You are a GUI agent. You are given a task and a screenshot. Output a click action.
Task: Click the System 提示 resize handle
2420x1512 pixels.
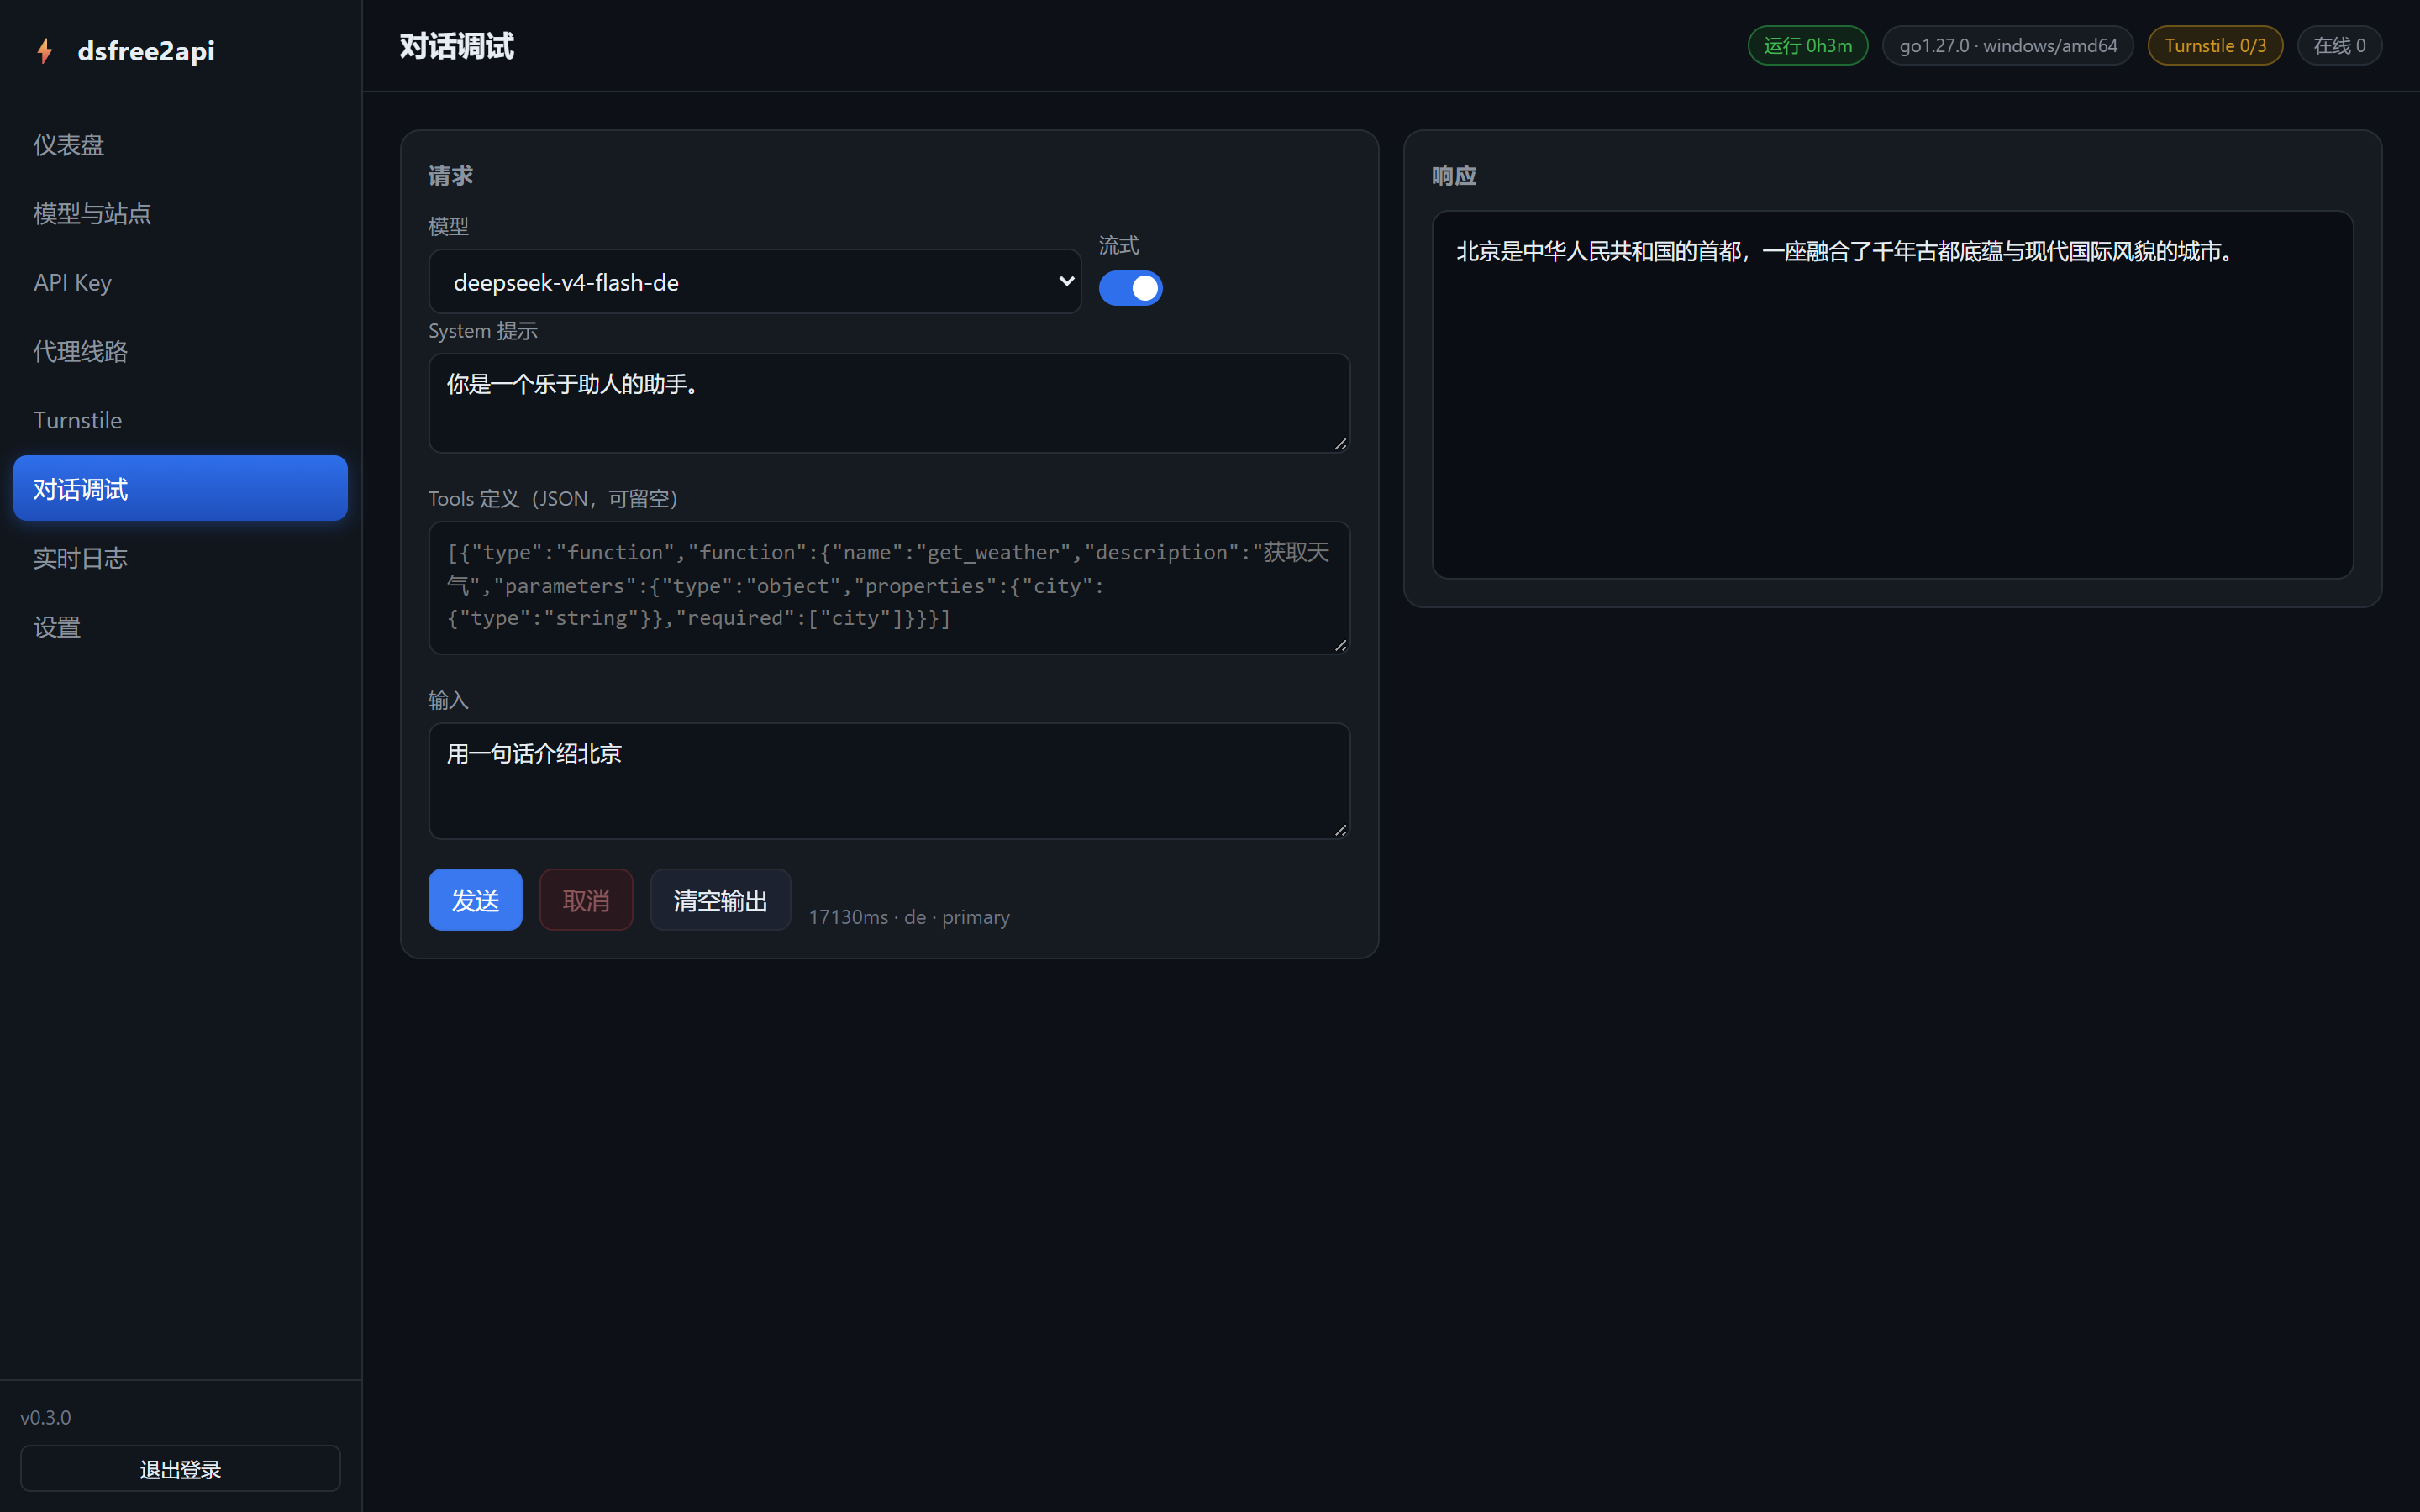1340,444
